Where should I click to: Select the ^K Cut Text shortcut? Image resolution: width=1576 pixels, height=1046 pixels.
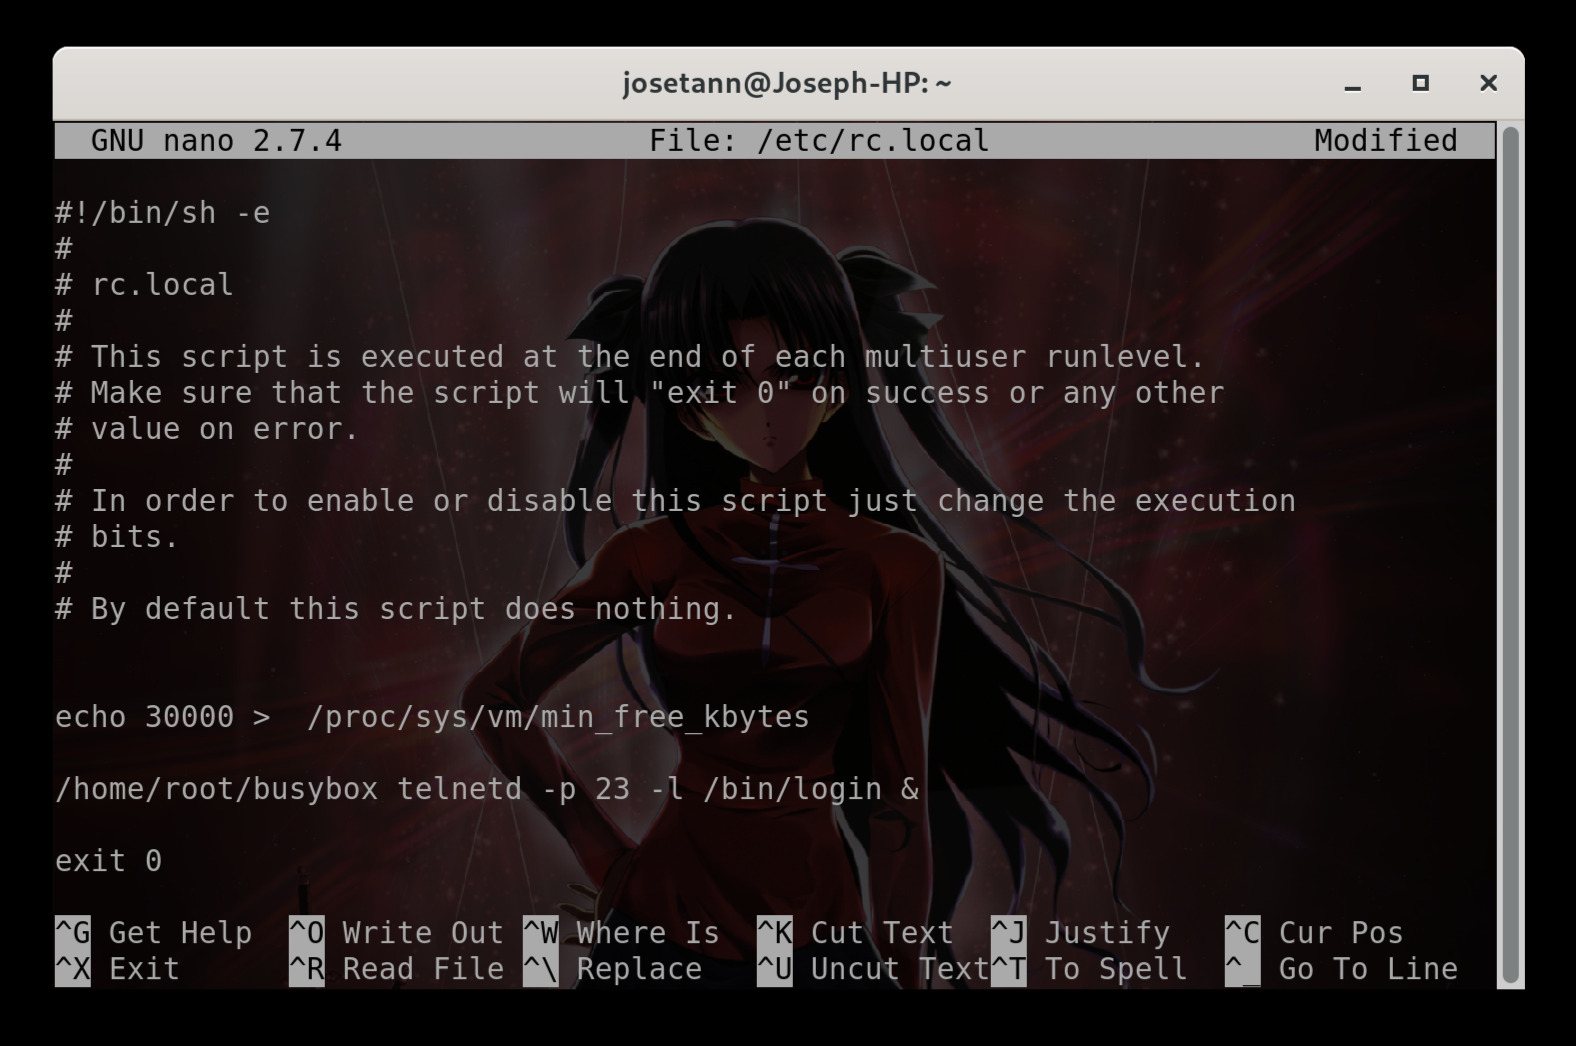tap(855, 933)
